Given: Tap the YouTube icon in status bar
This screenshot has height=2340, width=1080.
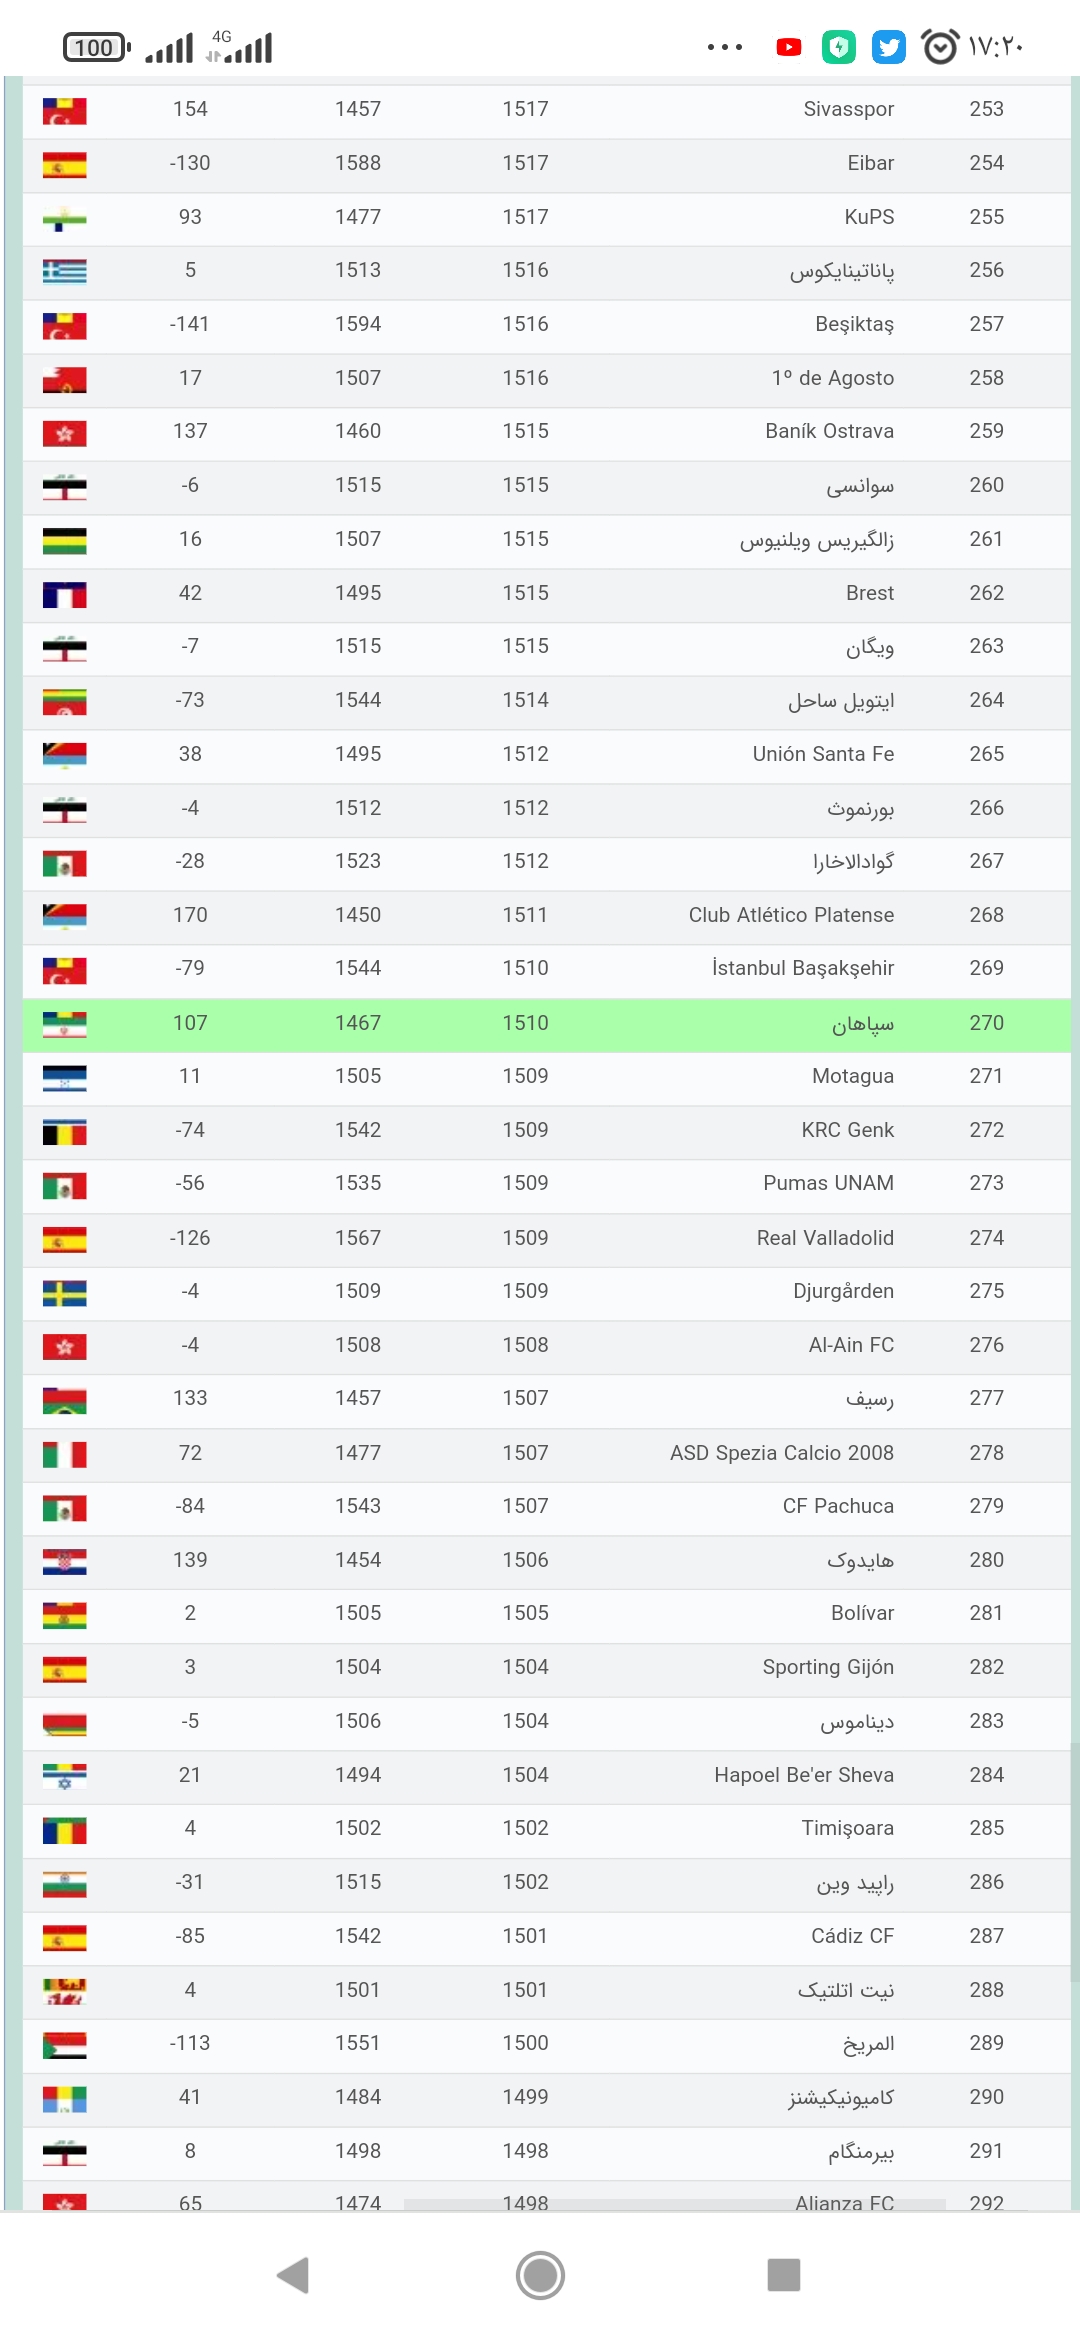Looking at the screenshot, I should (x=789, y=47).
